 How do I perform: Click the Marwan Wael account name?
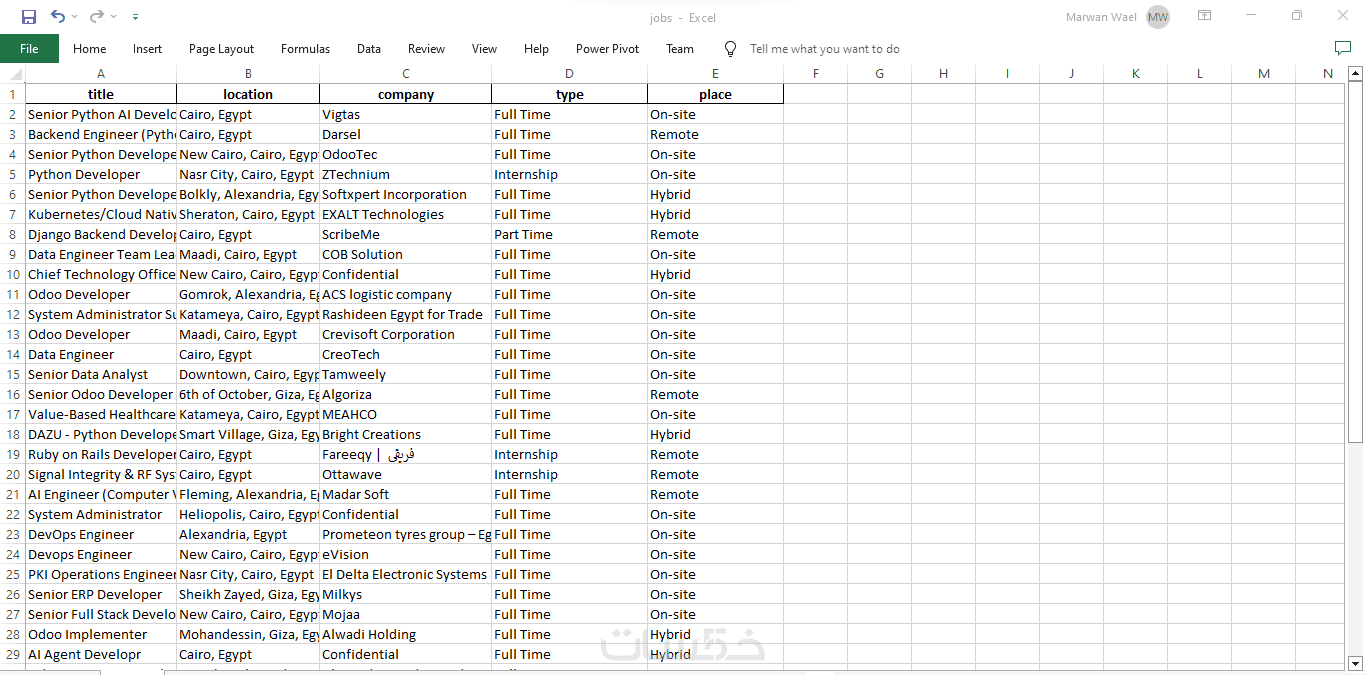coord(1101,17)
